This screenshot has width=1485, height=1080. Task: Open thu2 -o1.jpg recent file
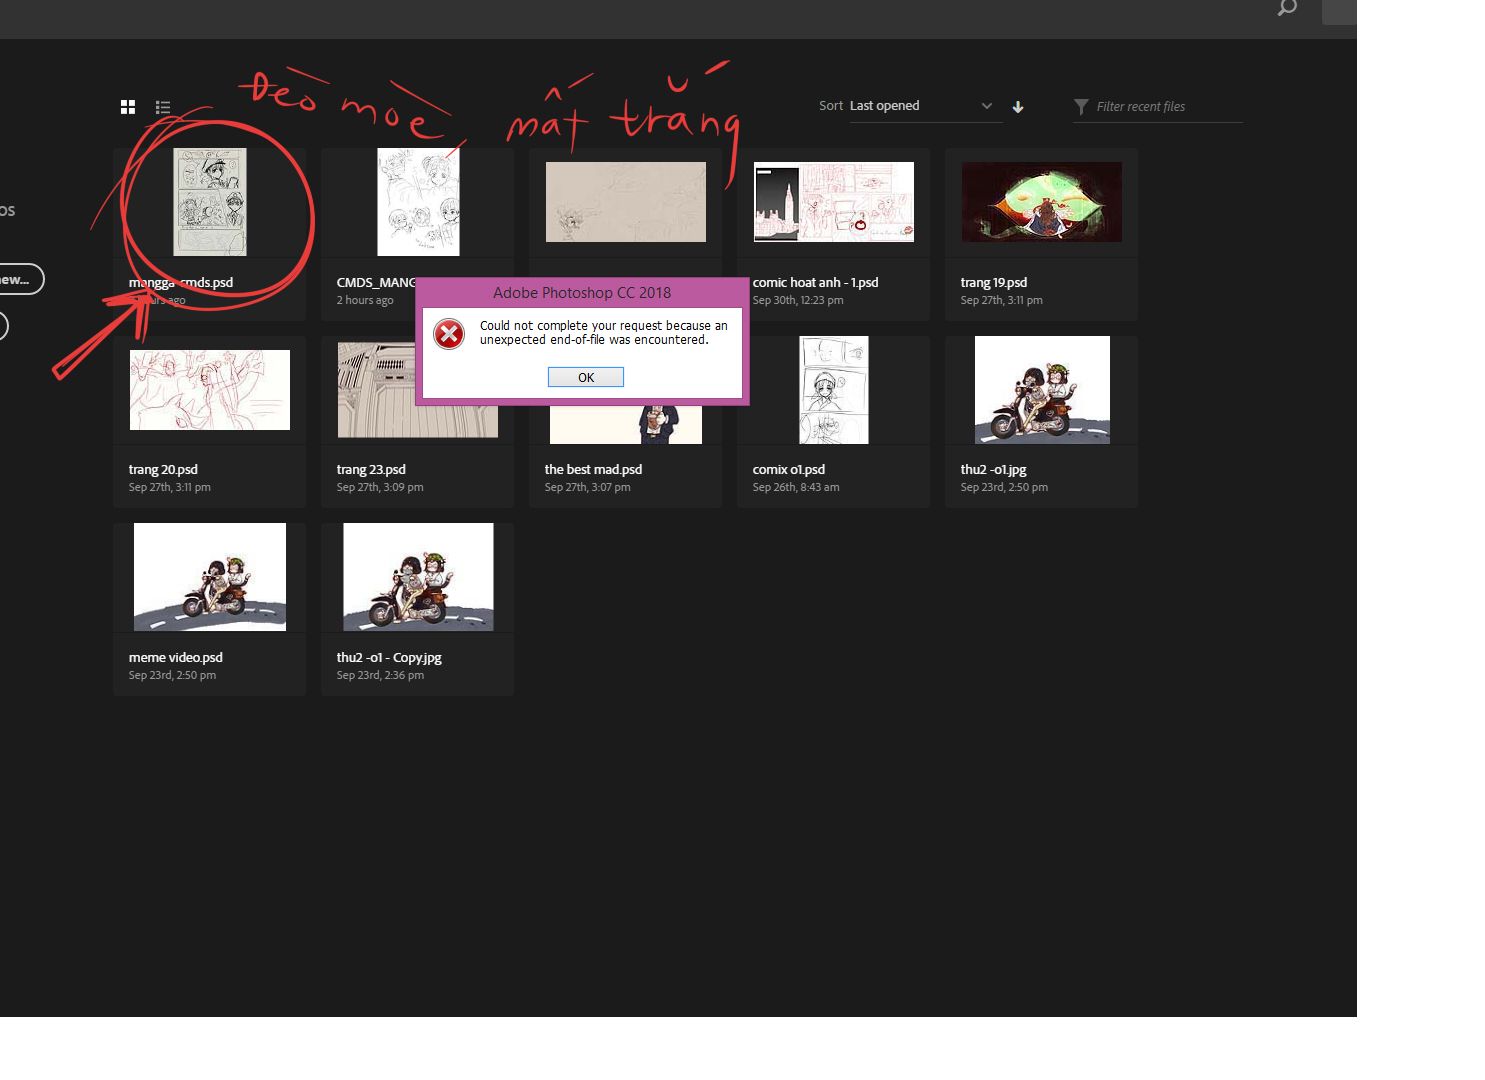[1041, 390]
